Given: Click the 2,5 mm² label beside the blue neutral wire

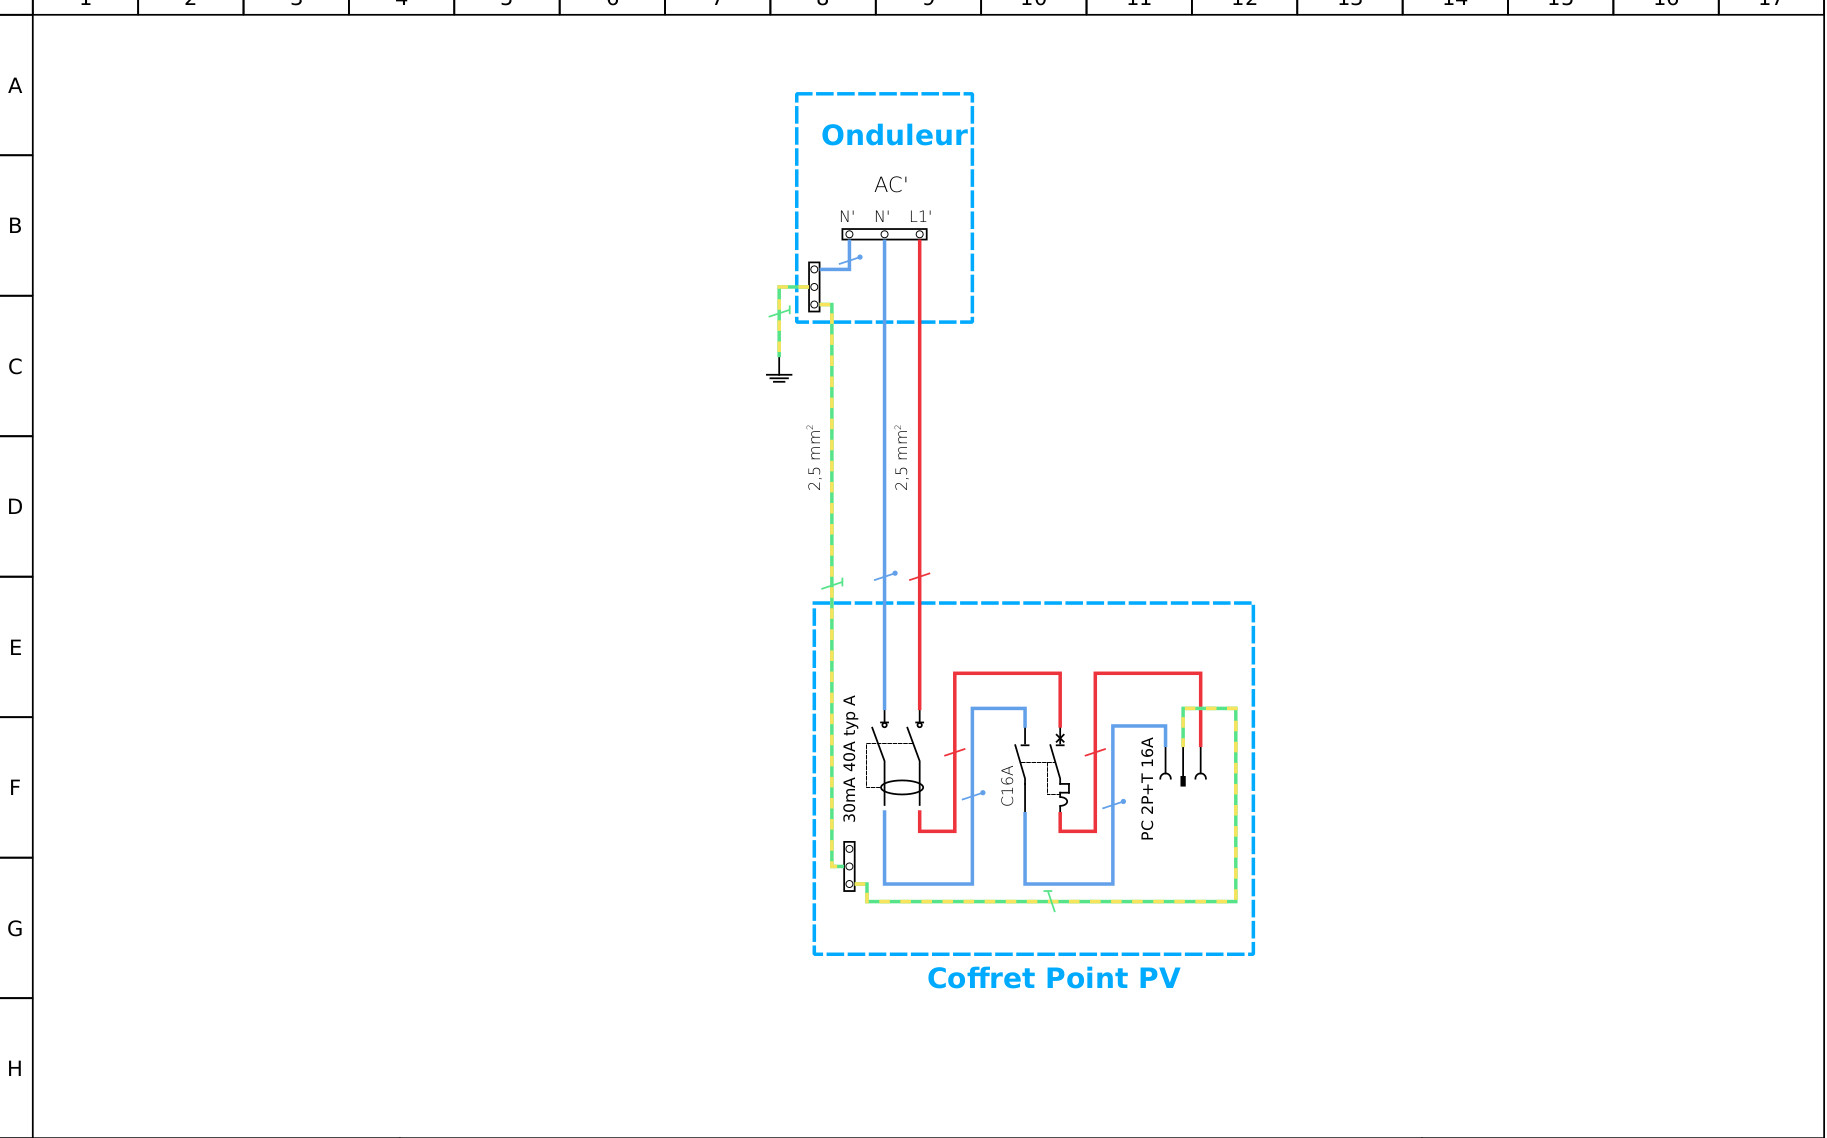Looking at the screenshot, I should coord(901,458).
